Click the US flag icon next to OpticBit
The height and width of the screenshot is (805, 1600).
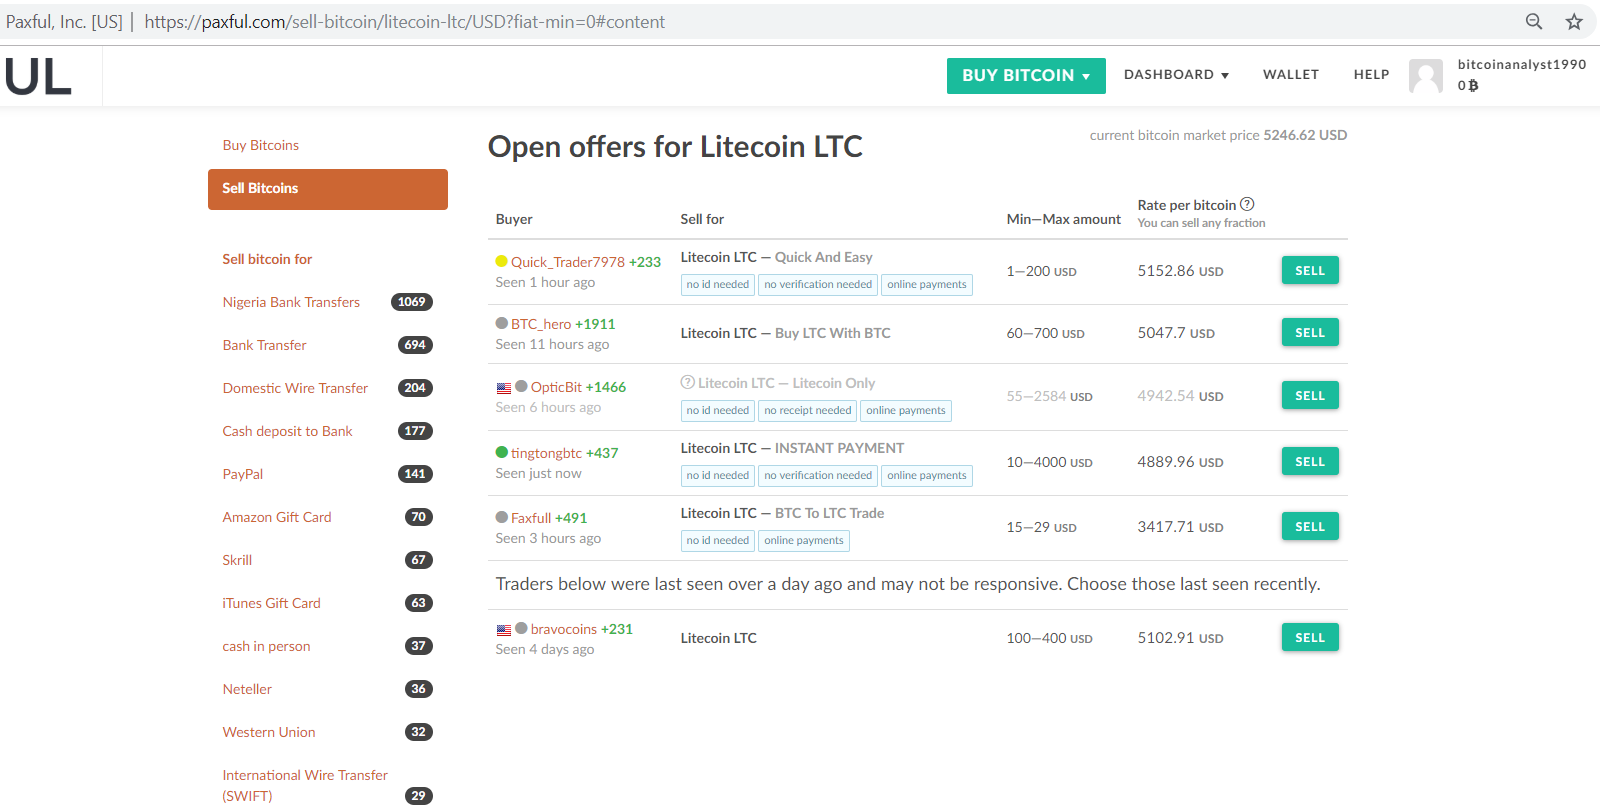(504, 388)
